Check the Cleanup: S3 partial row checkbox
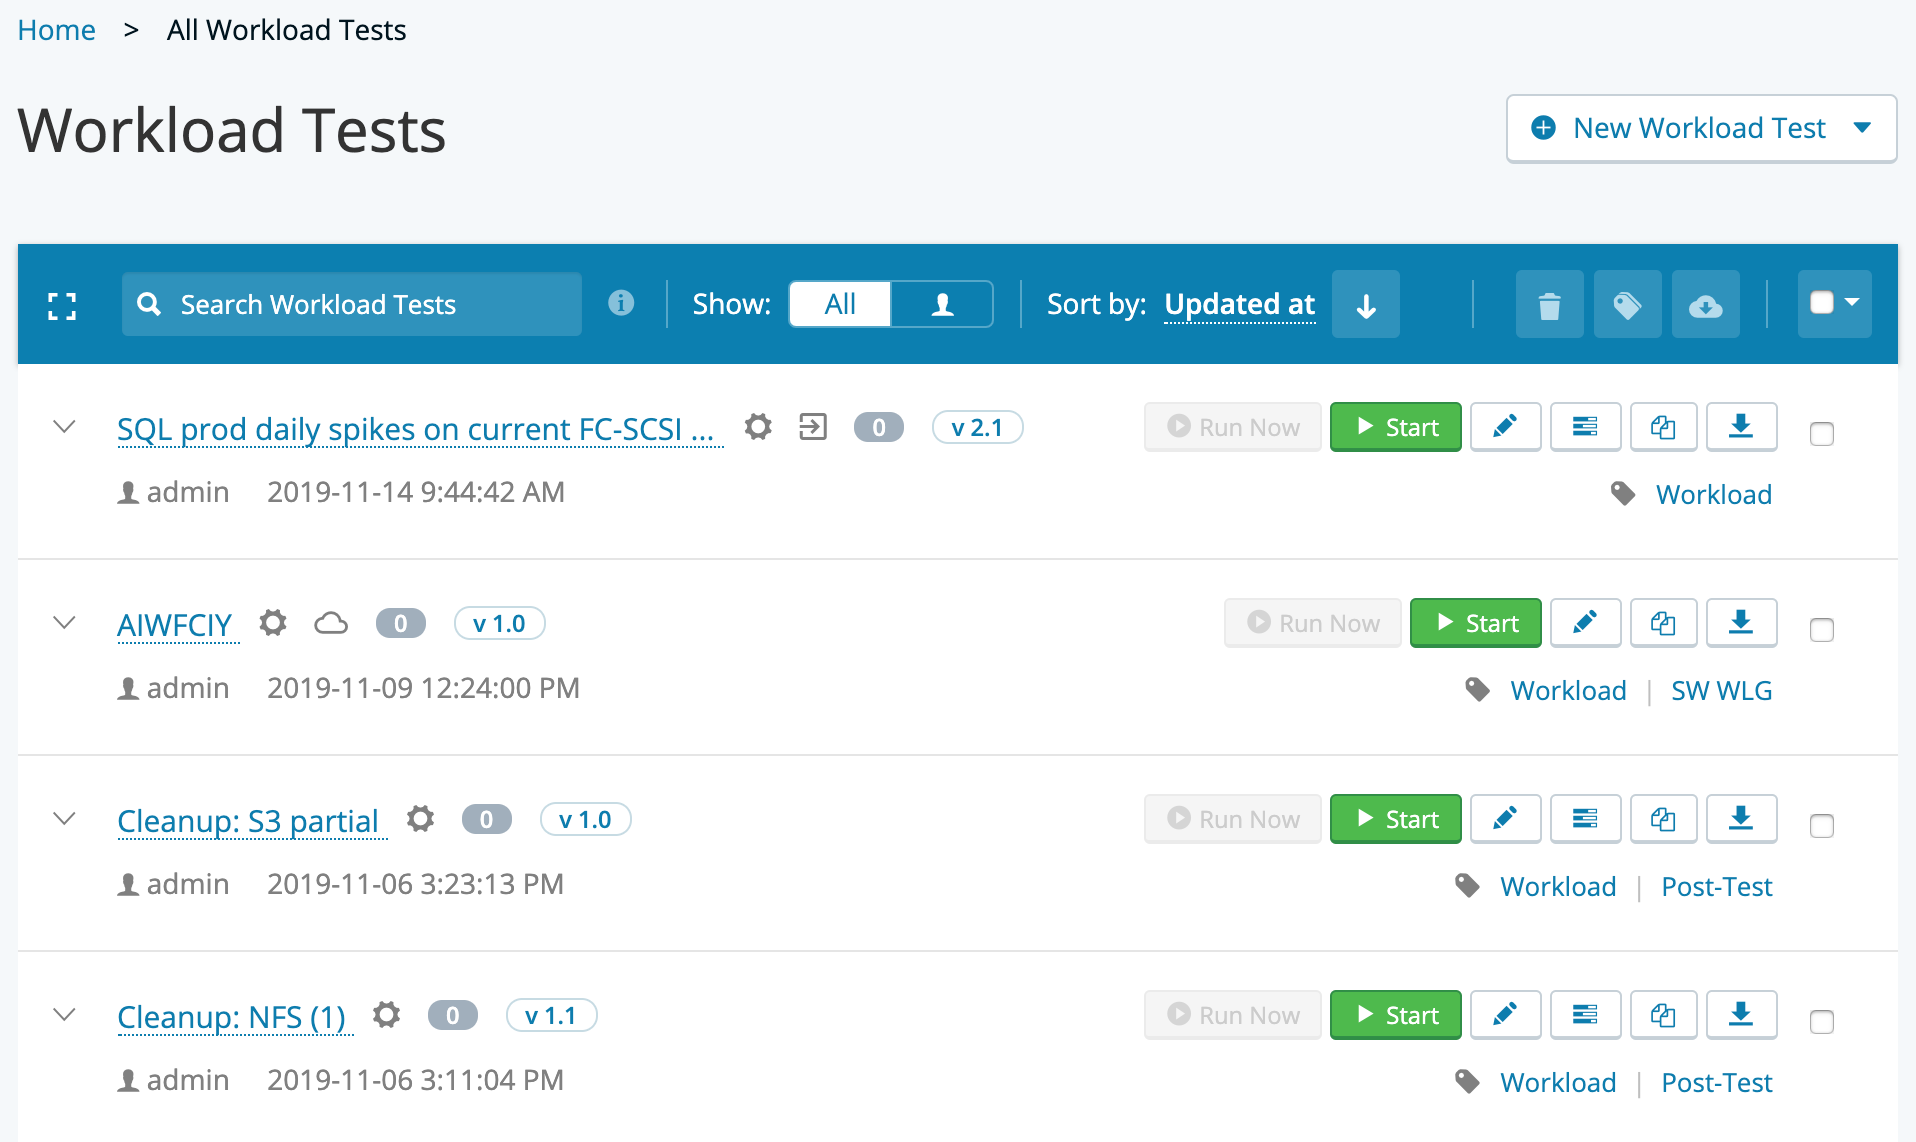Screen dimensions: 1916x1142 pos(1822,825)
